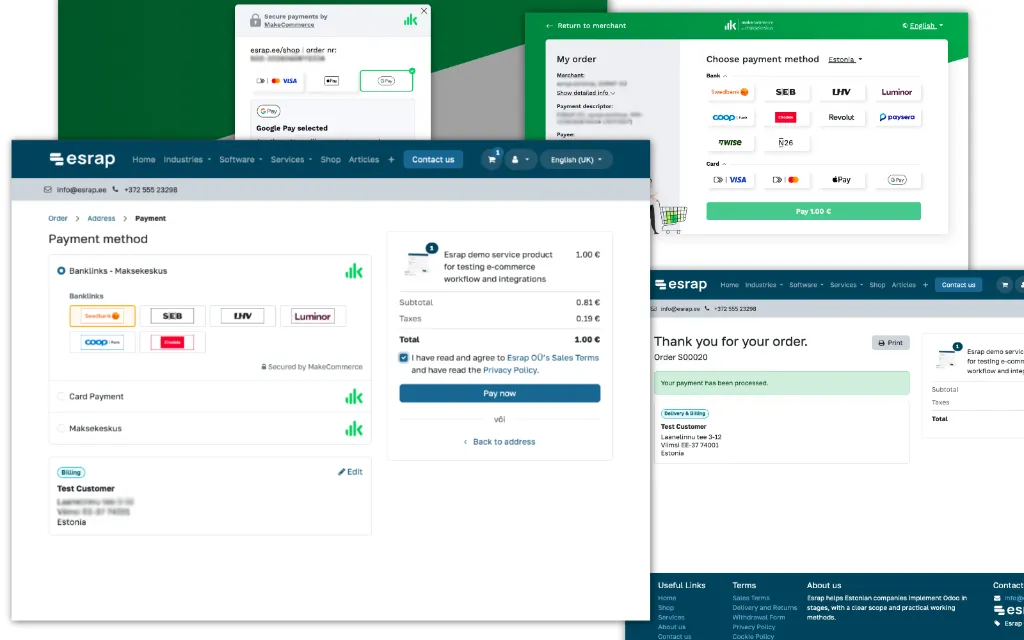Open the user account icon menu
The width and height of the screenshot is (1024, 640).
520,159
